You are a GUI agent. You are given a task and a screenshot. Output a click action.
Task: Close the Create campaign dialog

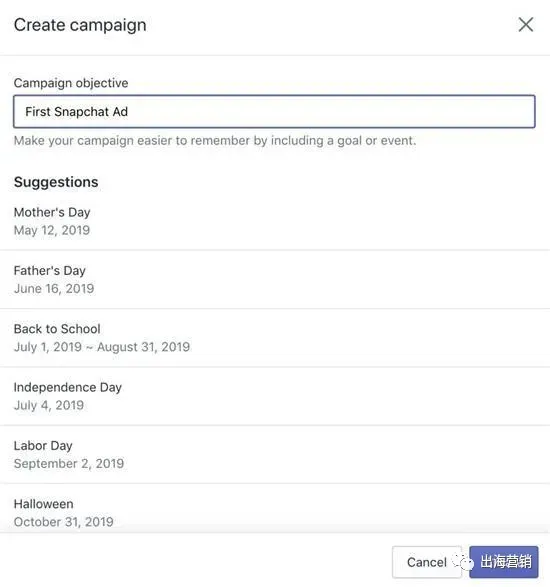pos(526,25)
